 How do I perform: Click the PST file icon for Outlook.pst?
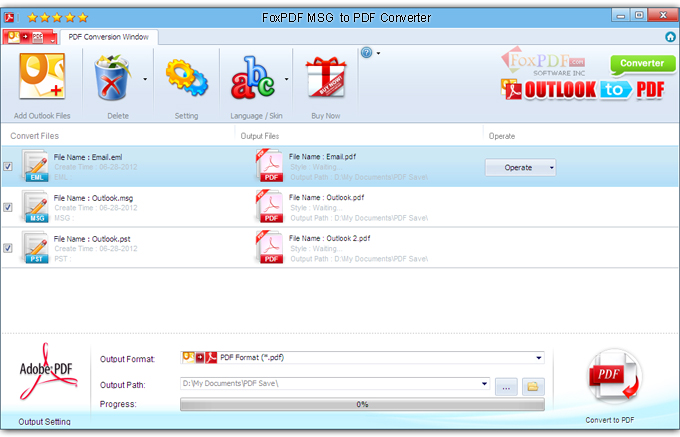(x=35, y=248)
